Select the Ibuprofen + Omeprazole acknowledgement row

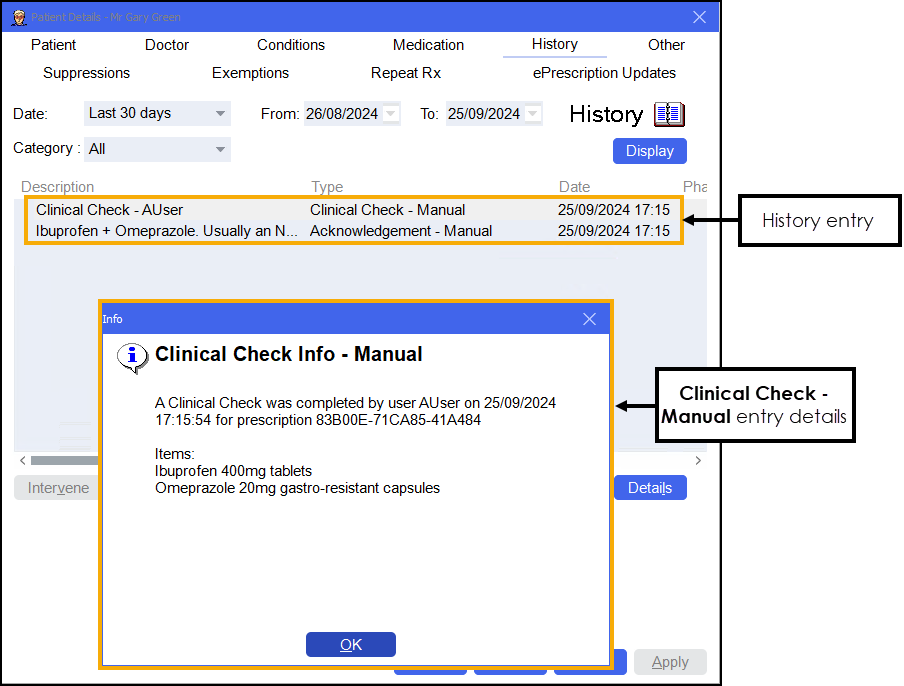click(166, 231)
